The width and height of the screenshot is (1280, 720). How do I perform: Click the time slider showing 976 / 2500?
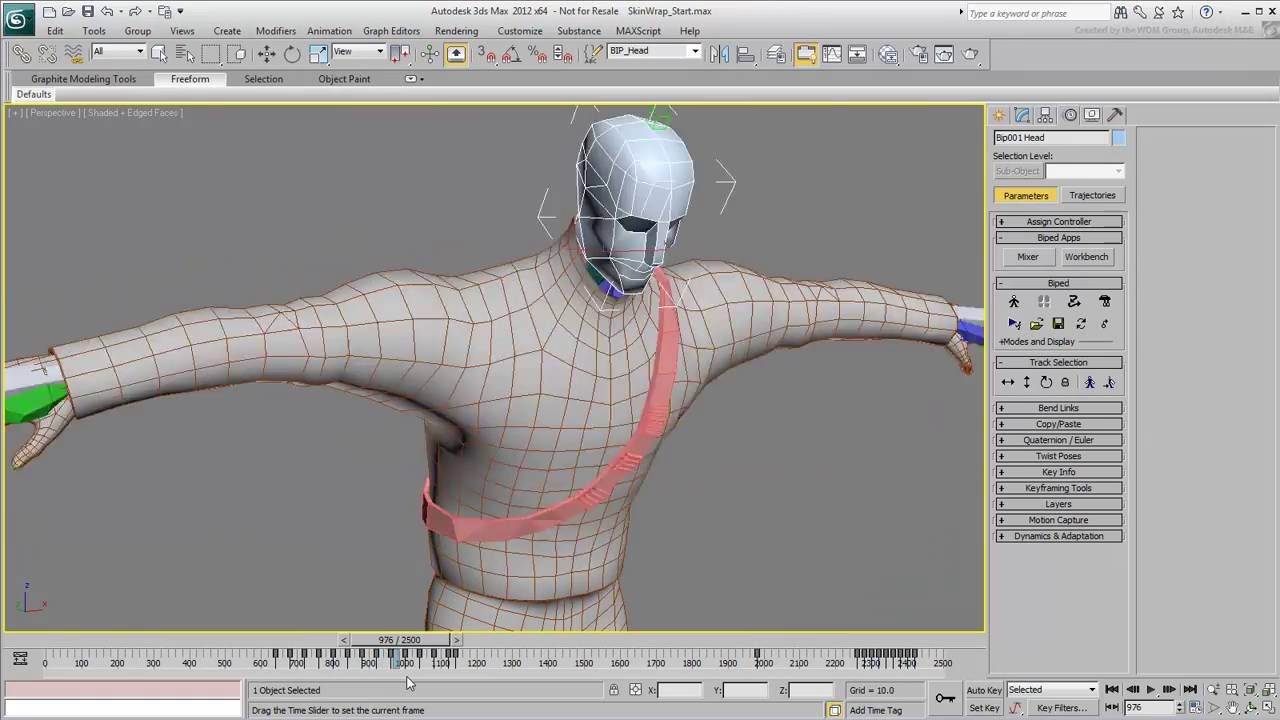click(x=399, y=640)
